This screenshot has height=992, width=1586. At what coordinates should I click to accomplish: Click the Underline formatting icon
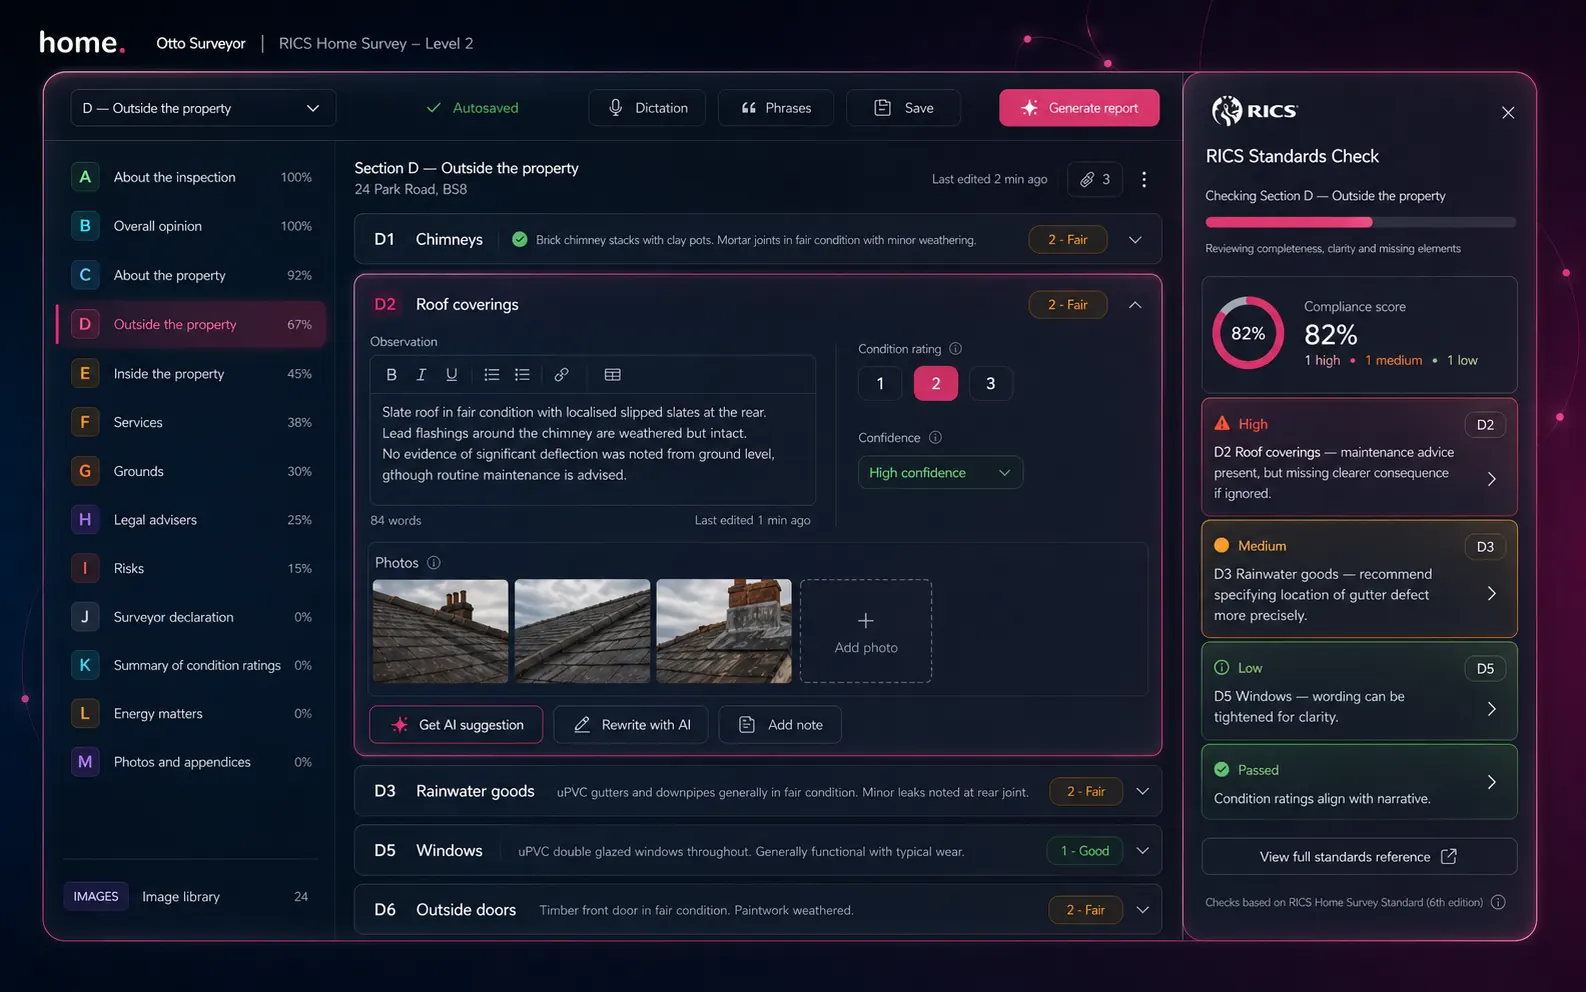tap(452, 375)
